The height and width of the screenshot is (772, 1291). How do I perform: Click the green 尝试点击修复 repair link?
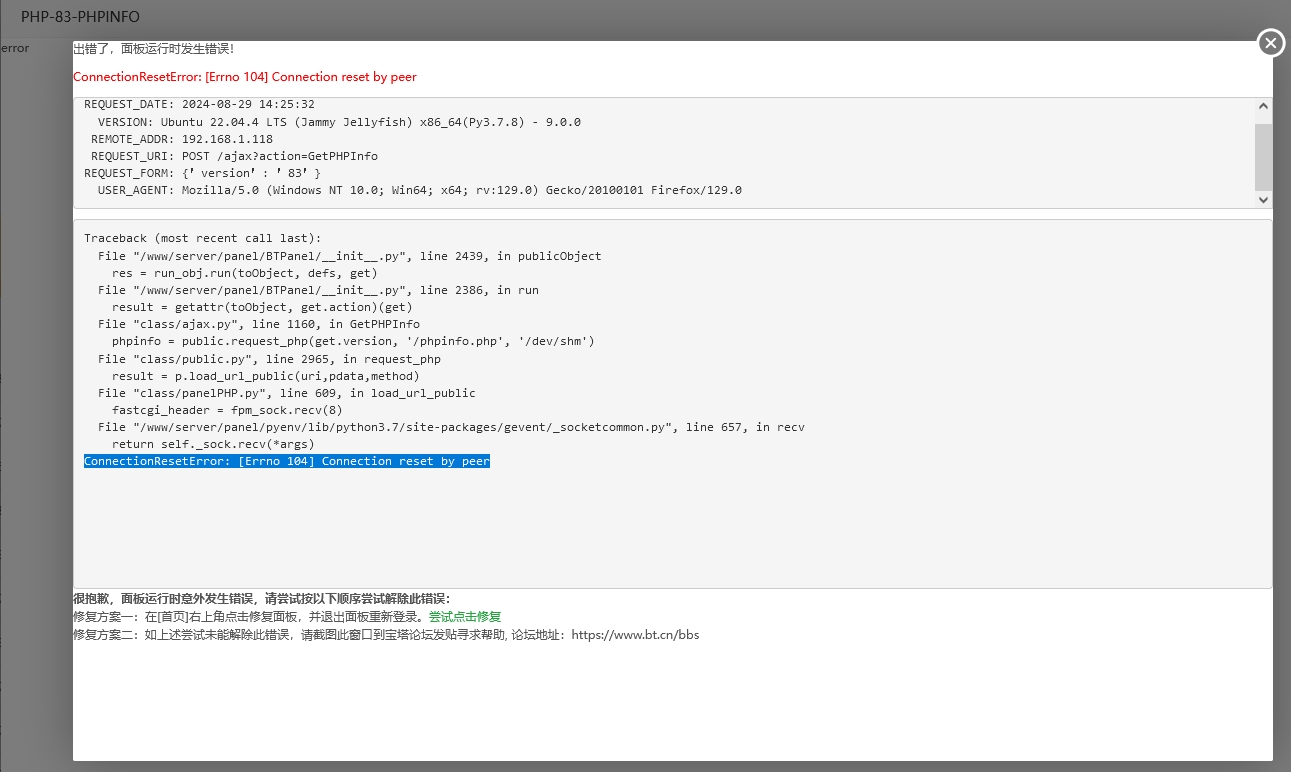tap(465, 617)
